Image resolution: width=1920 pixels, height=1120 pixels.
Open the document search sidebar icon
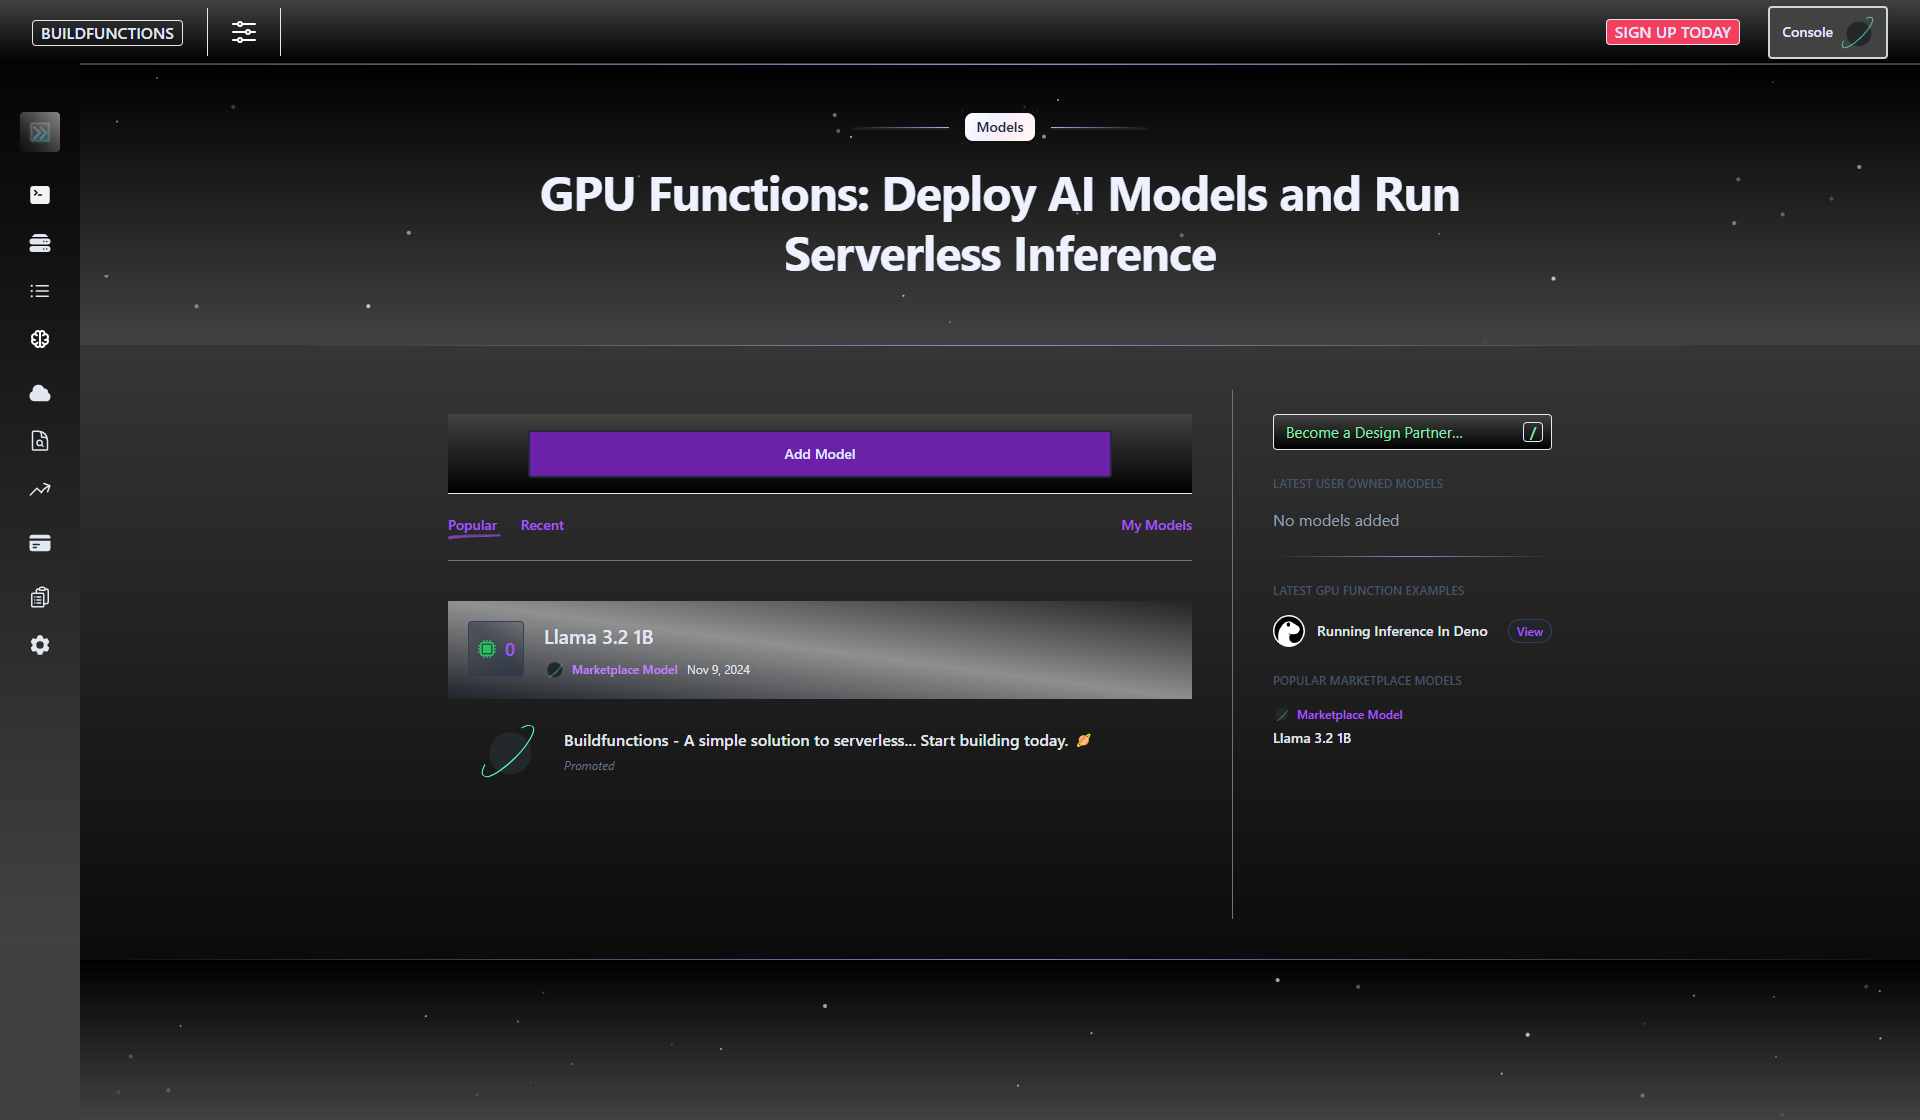(40, 441)
